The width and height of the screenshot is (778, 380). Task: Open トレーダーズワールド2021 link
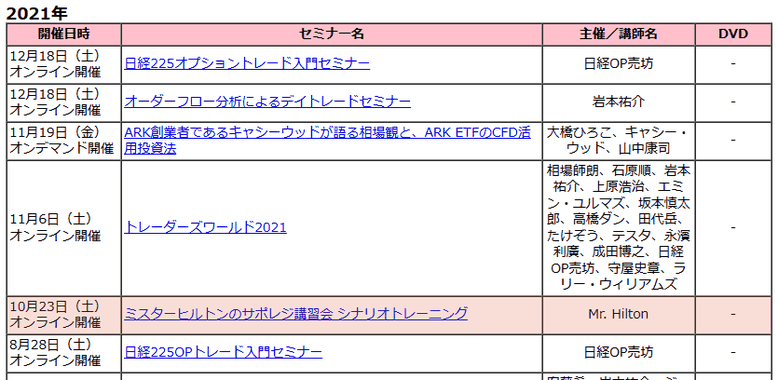point(205,228)
